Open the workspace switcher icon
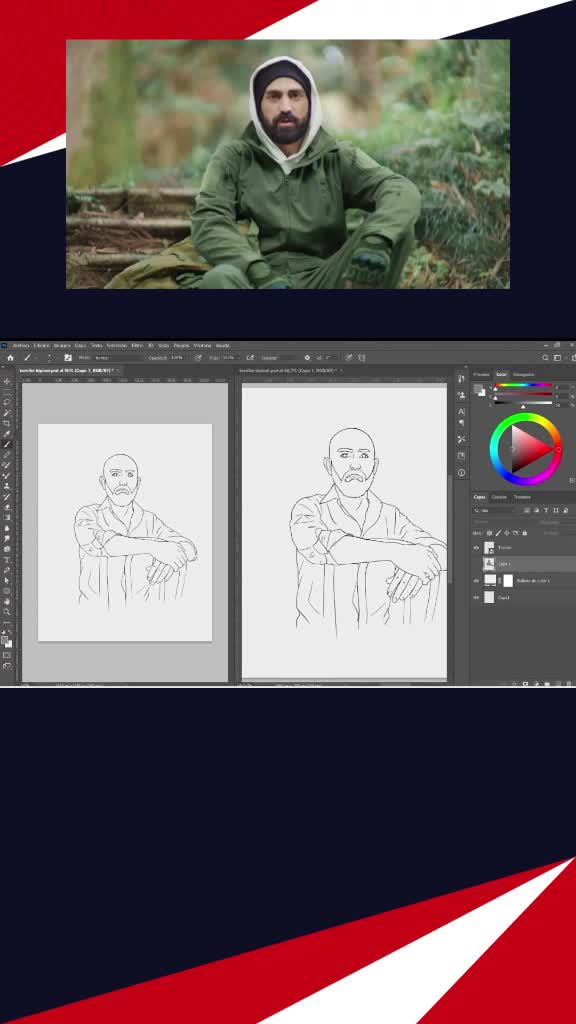Viewport: 576px width, 1024px height. (557, 358)
